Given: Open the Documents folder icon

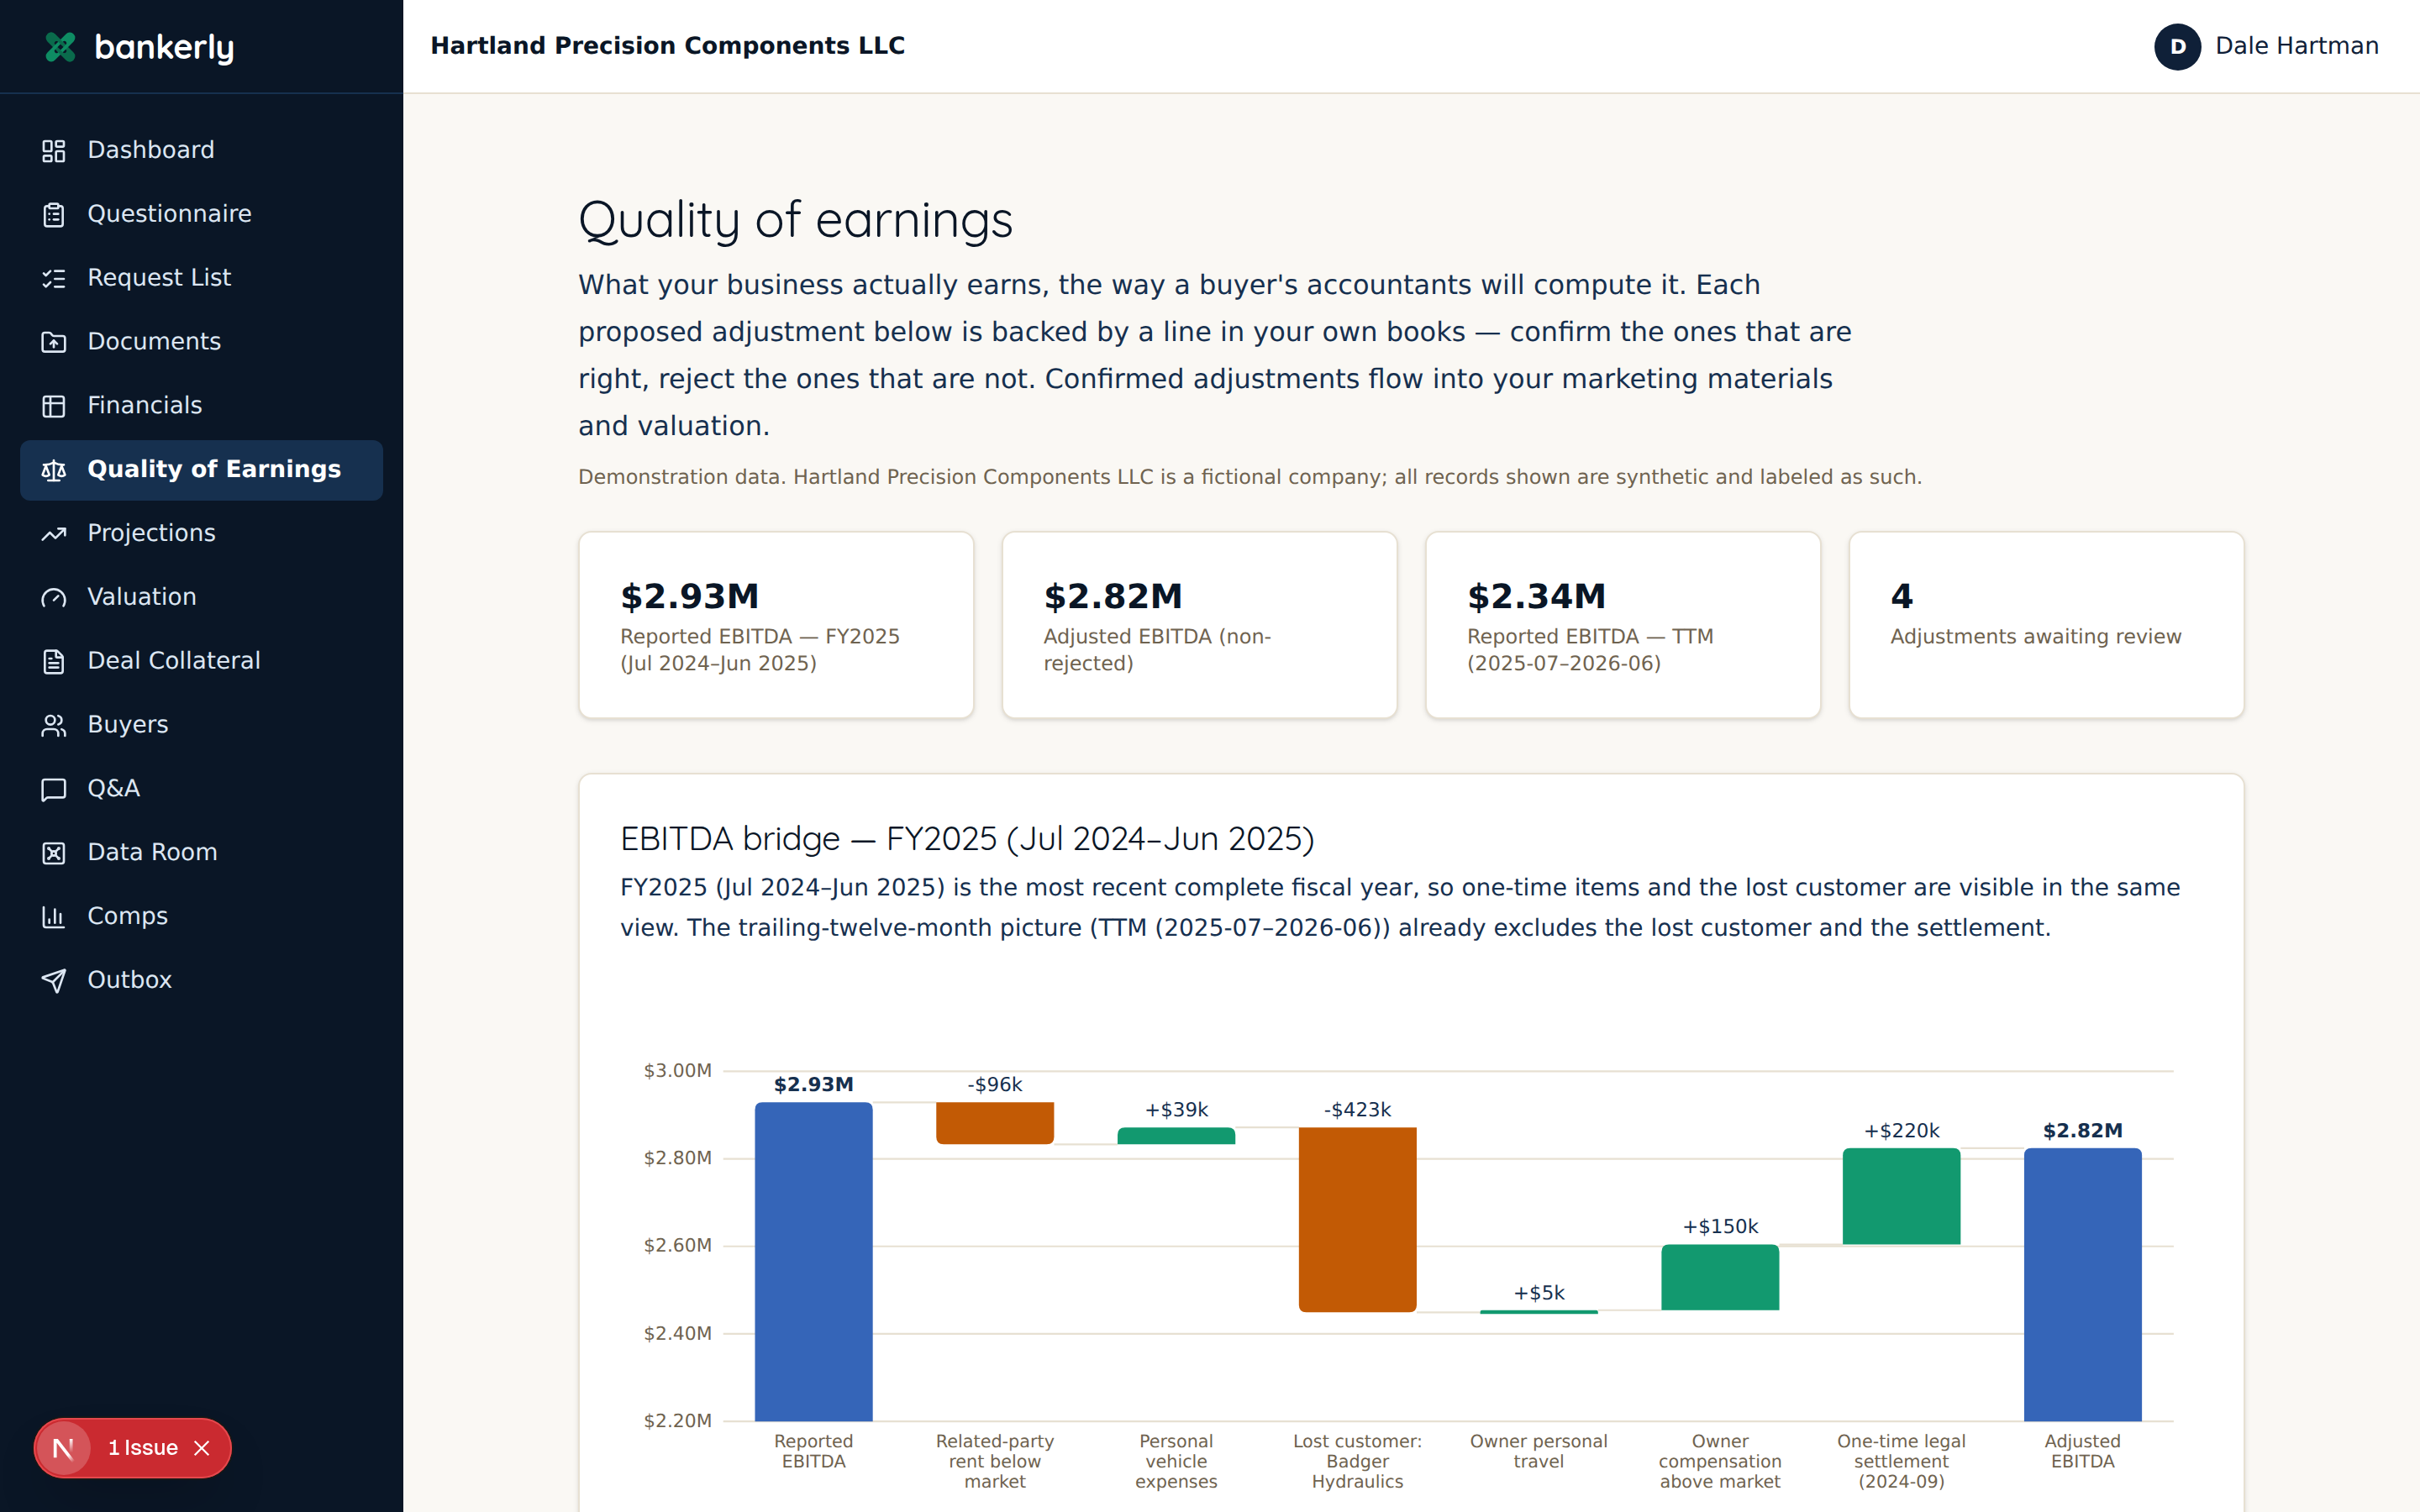Looking at the screenshot, I should click(54, 342).
